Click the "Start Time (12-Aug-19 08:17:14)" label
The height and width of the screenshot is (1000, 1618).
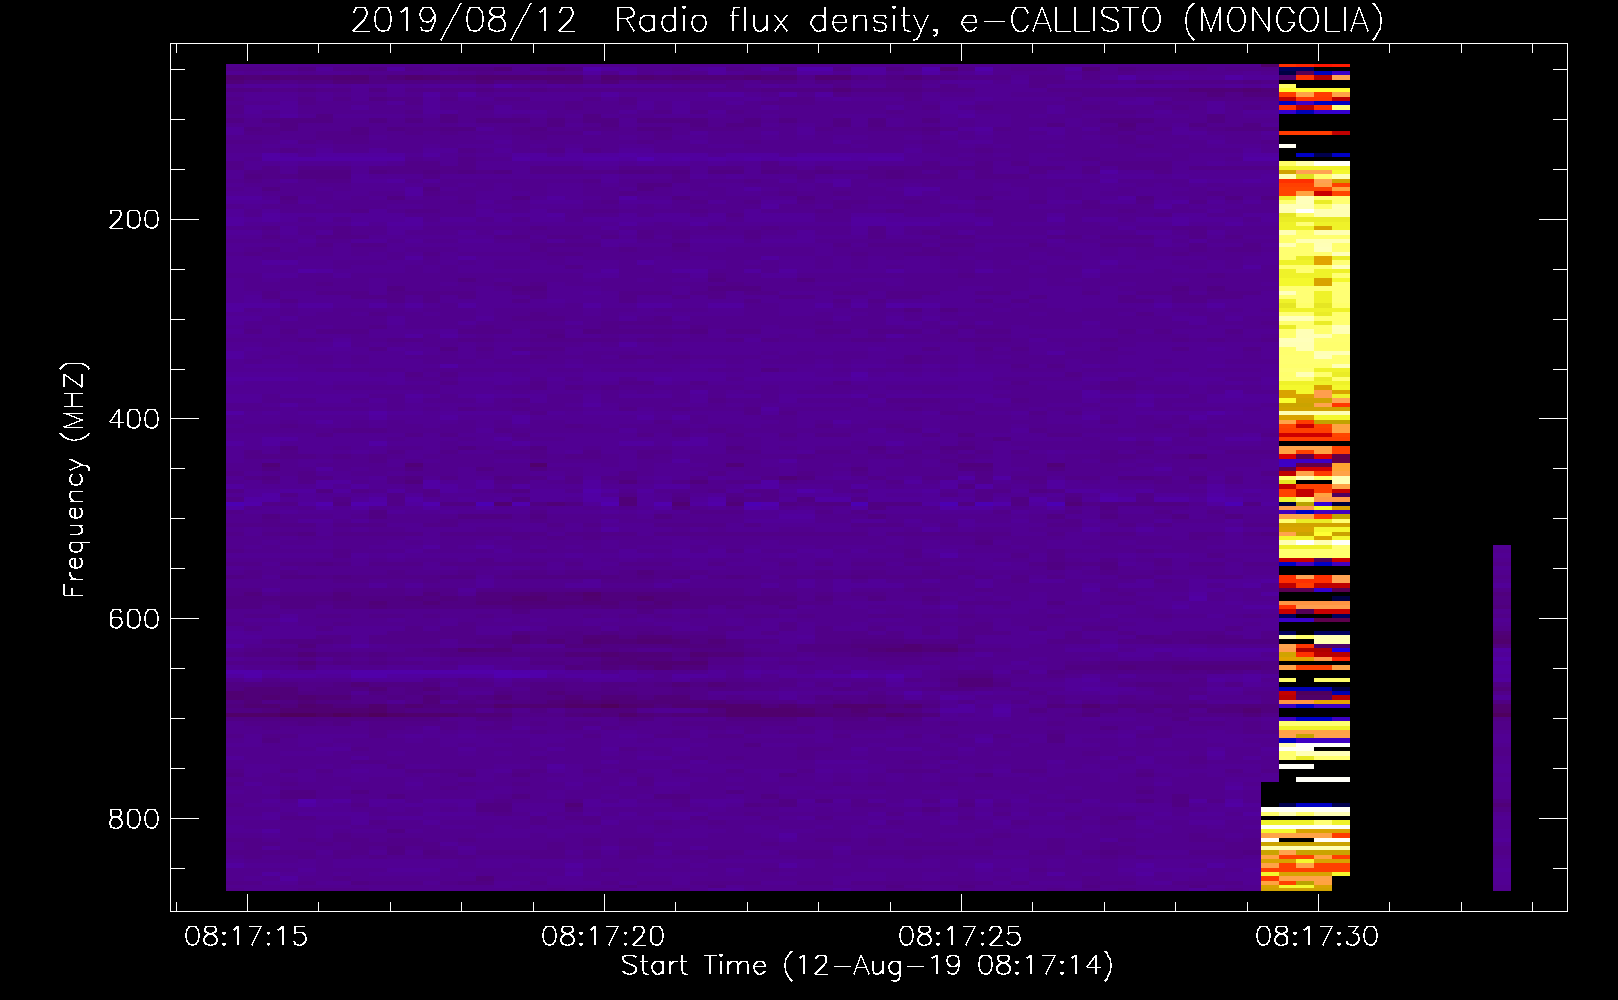pyautogui.click(x=867, y=966)
